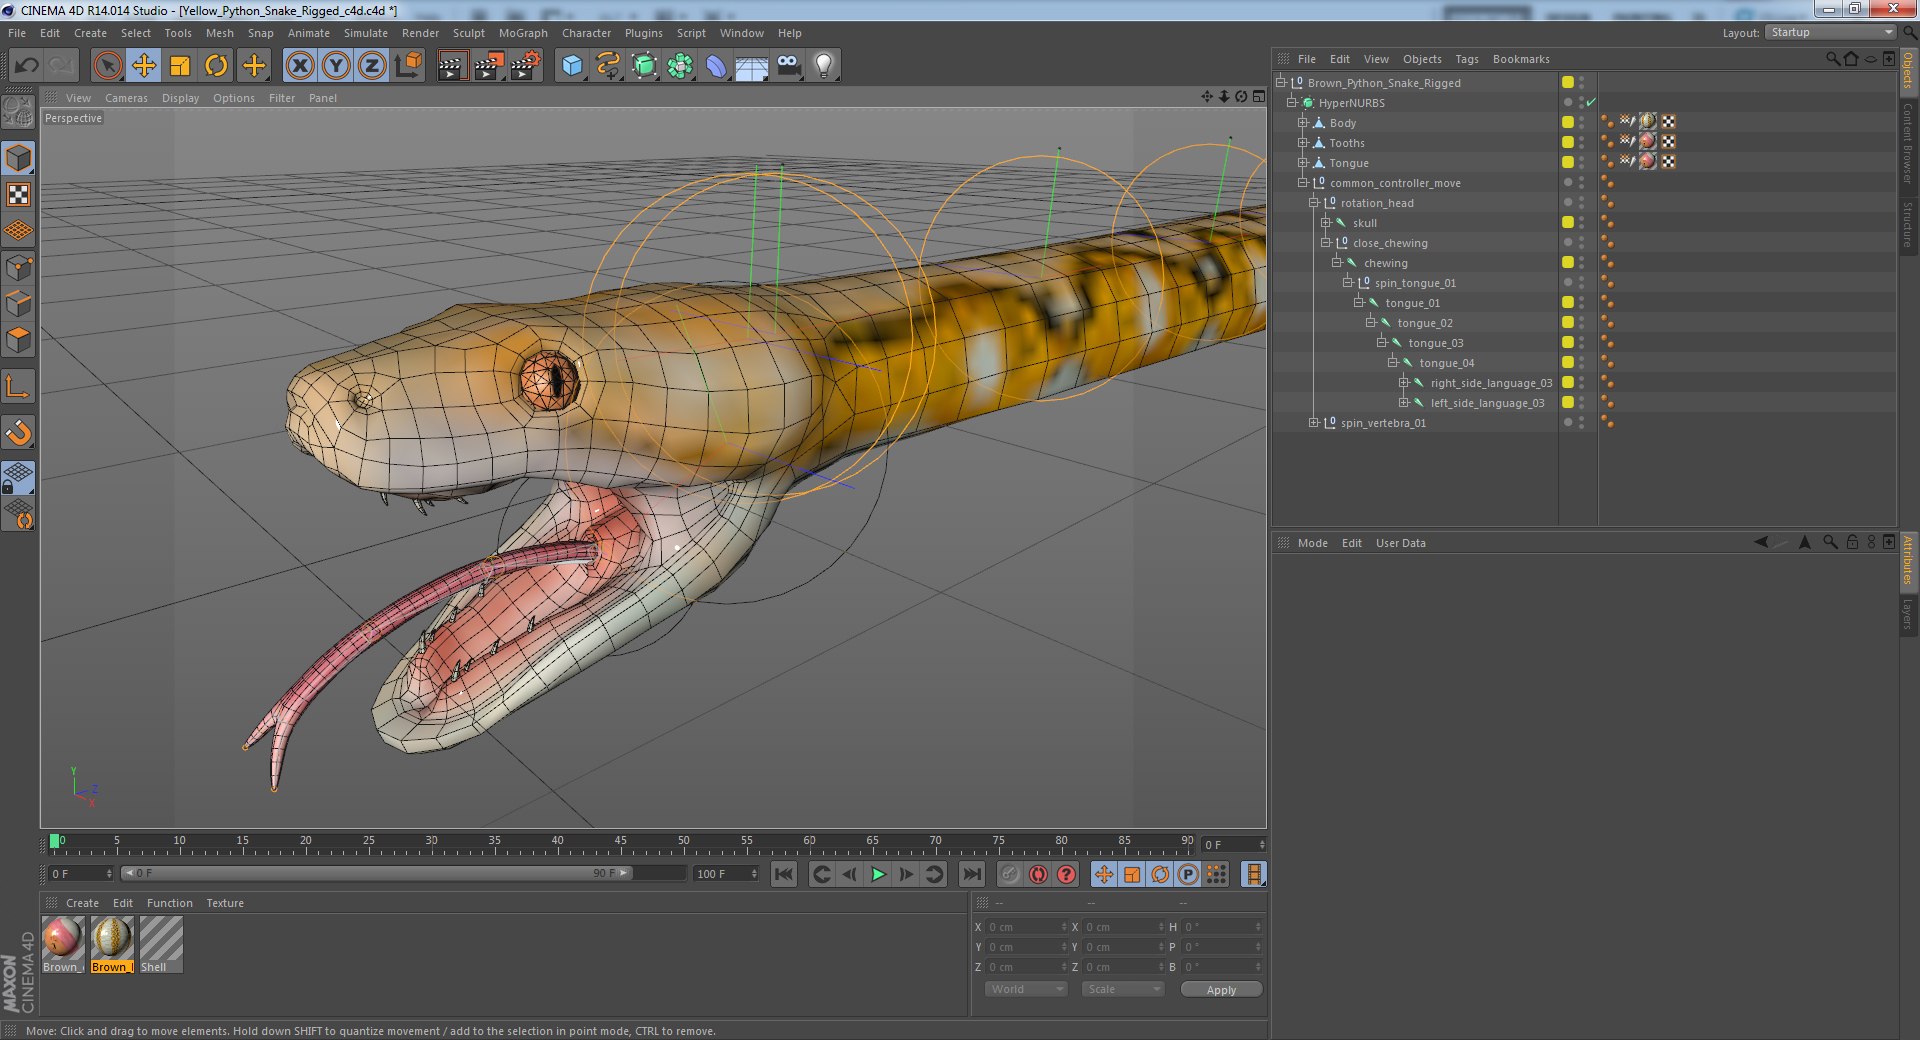Switch to Model mode in the left sidebar
Screen dimensions: 1920x1040
pos(19,158)
